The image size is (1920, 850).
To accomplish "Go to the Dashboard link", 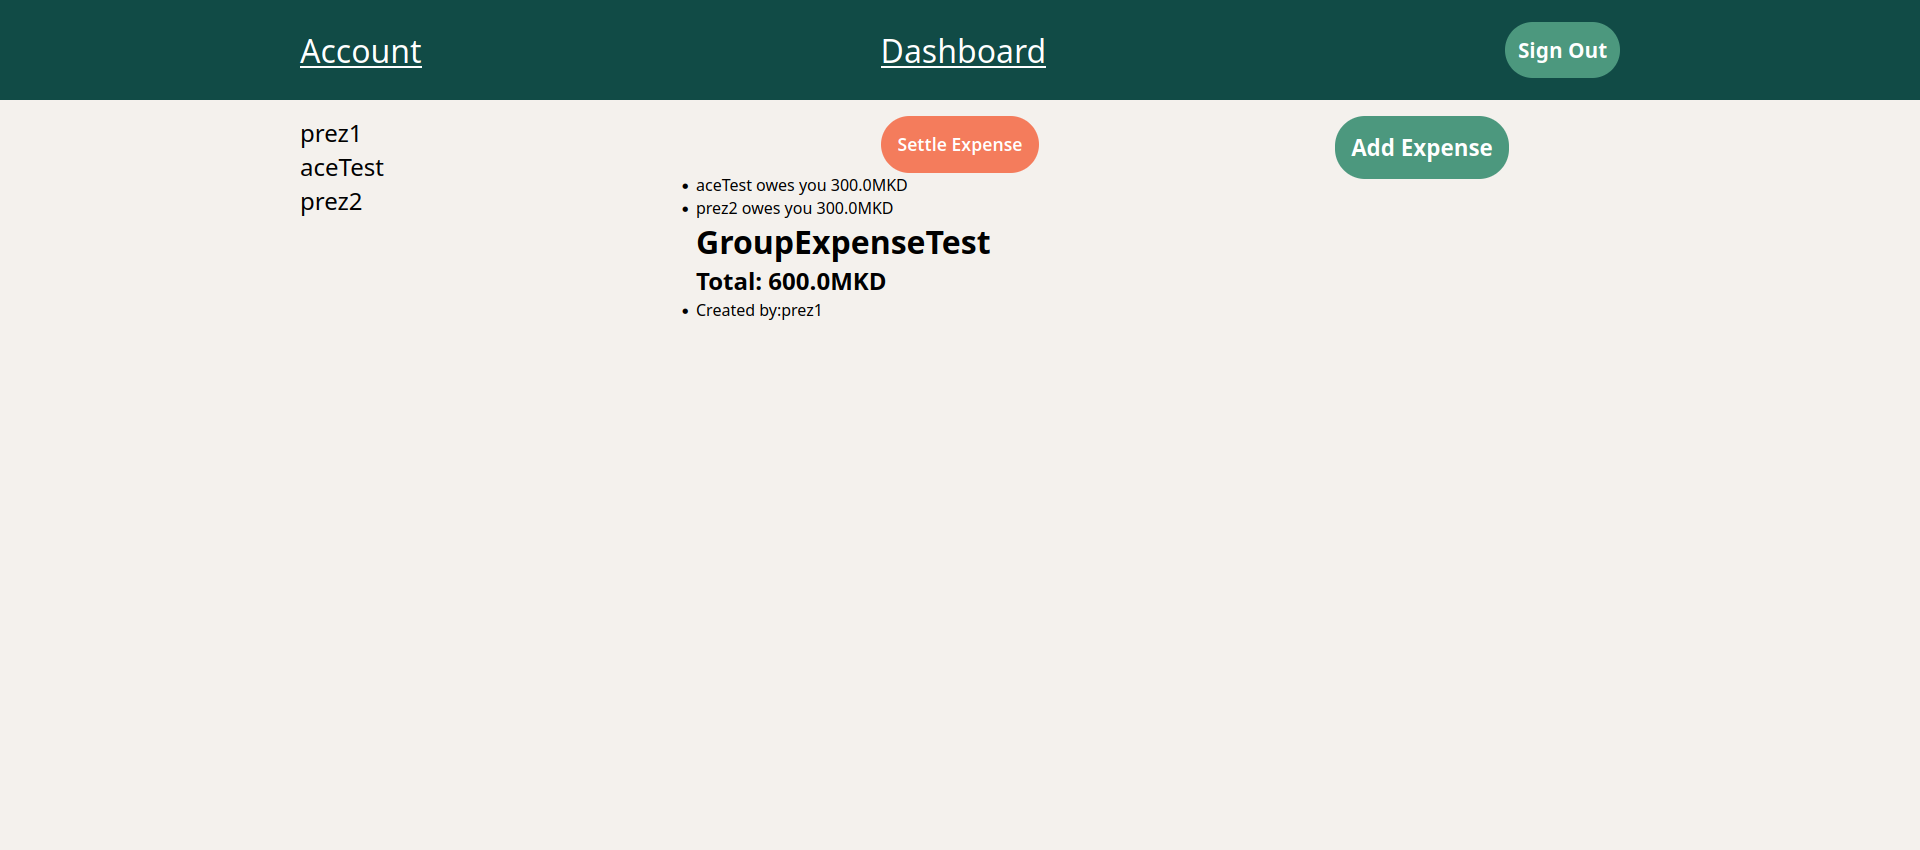I will coord(962,51).
